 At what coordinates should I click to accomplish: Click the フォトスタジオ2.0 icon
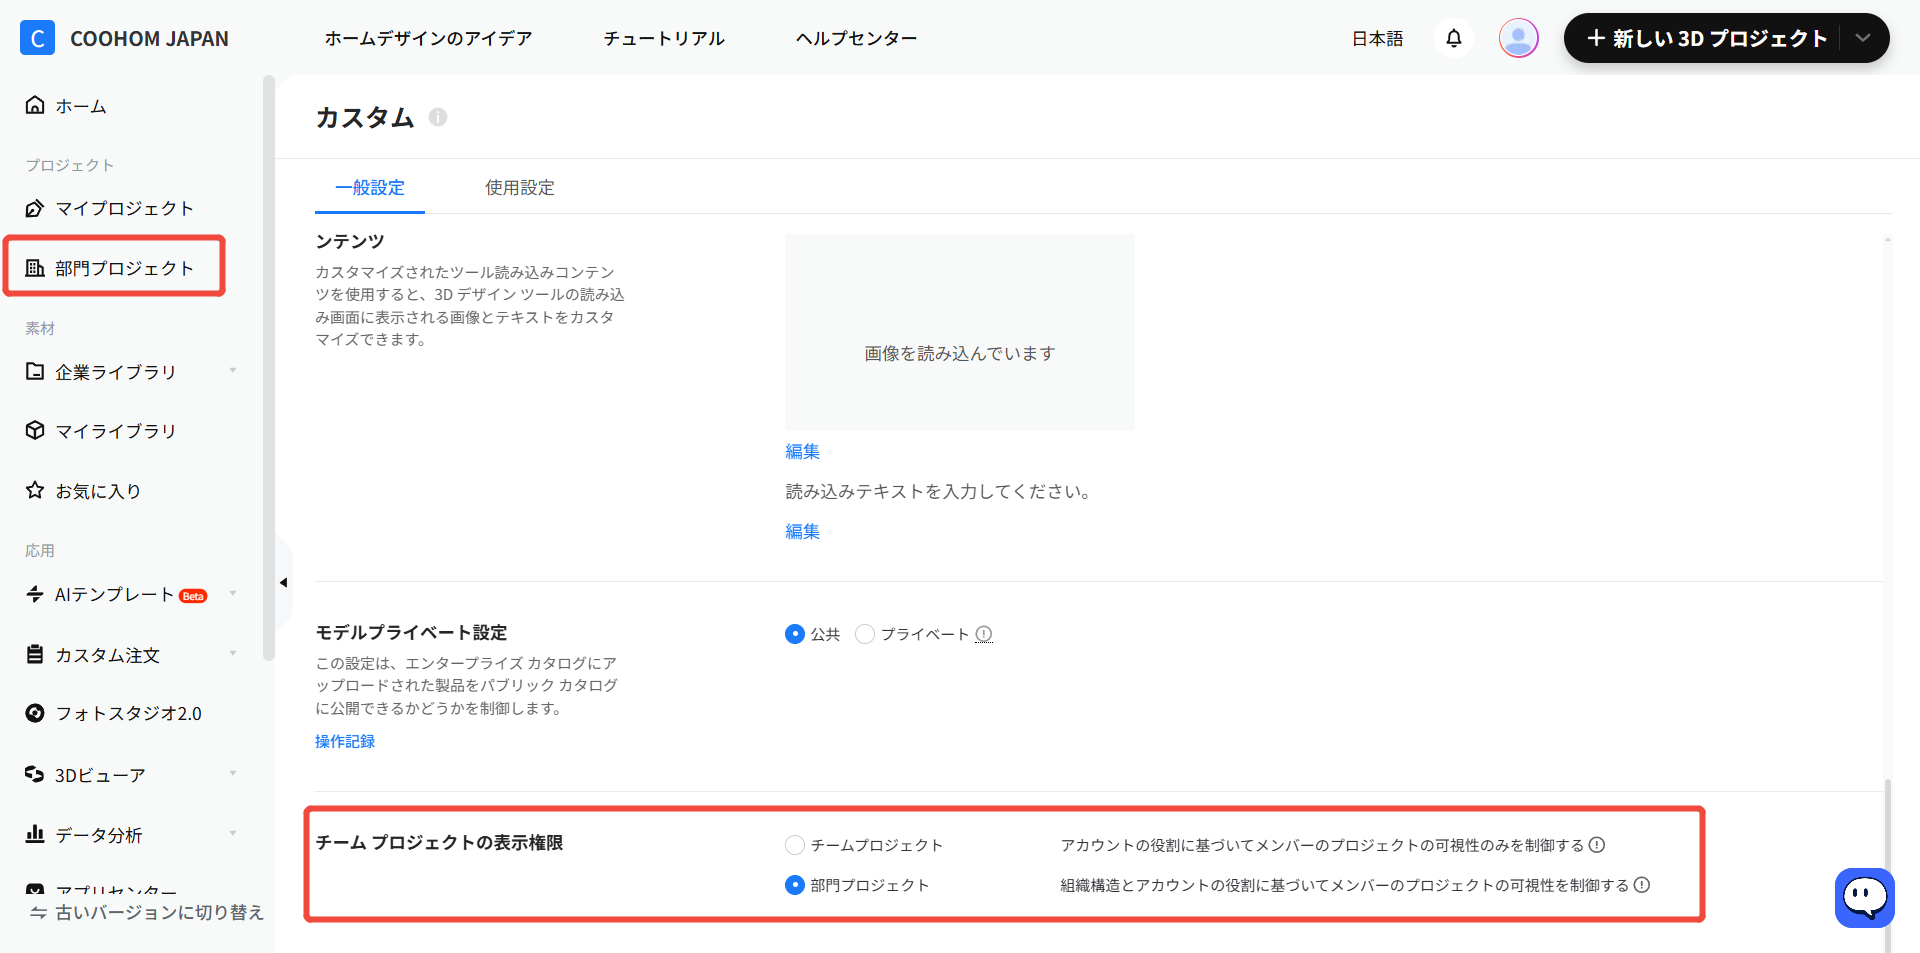(35, 713)
